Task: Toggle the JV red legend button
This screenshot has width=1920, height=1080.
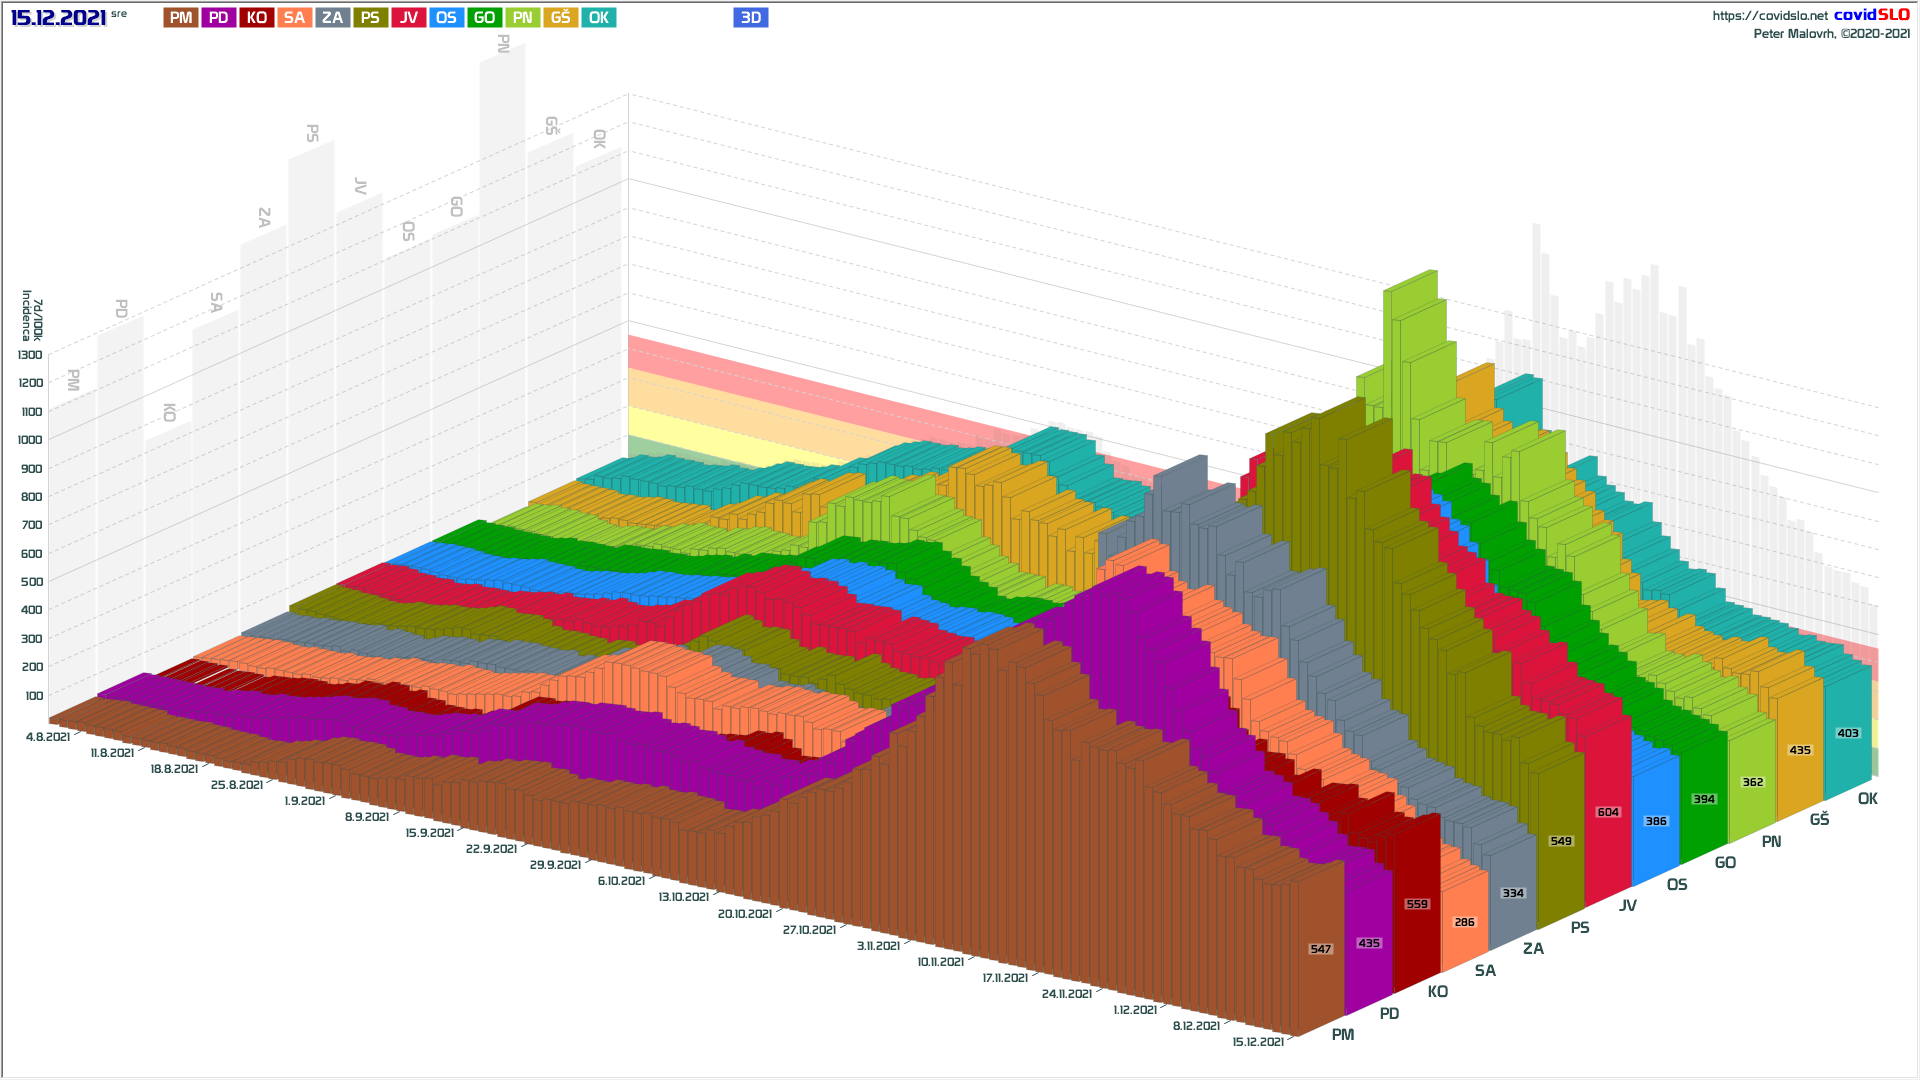Action: (x=408, y=18)
